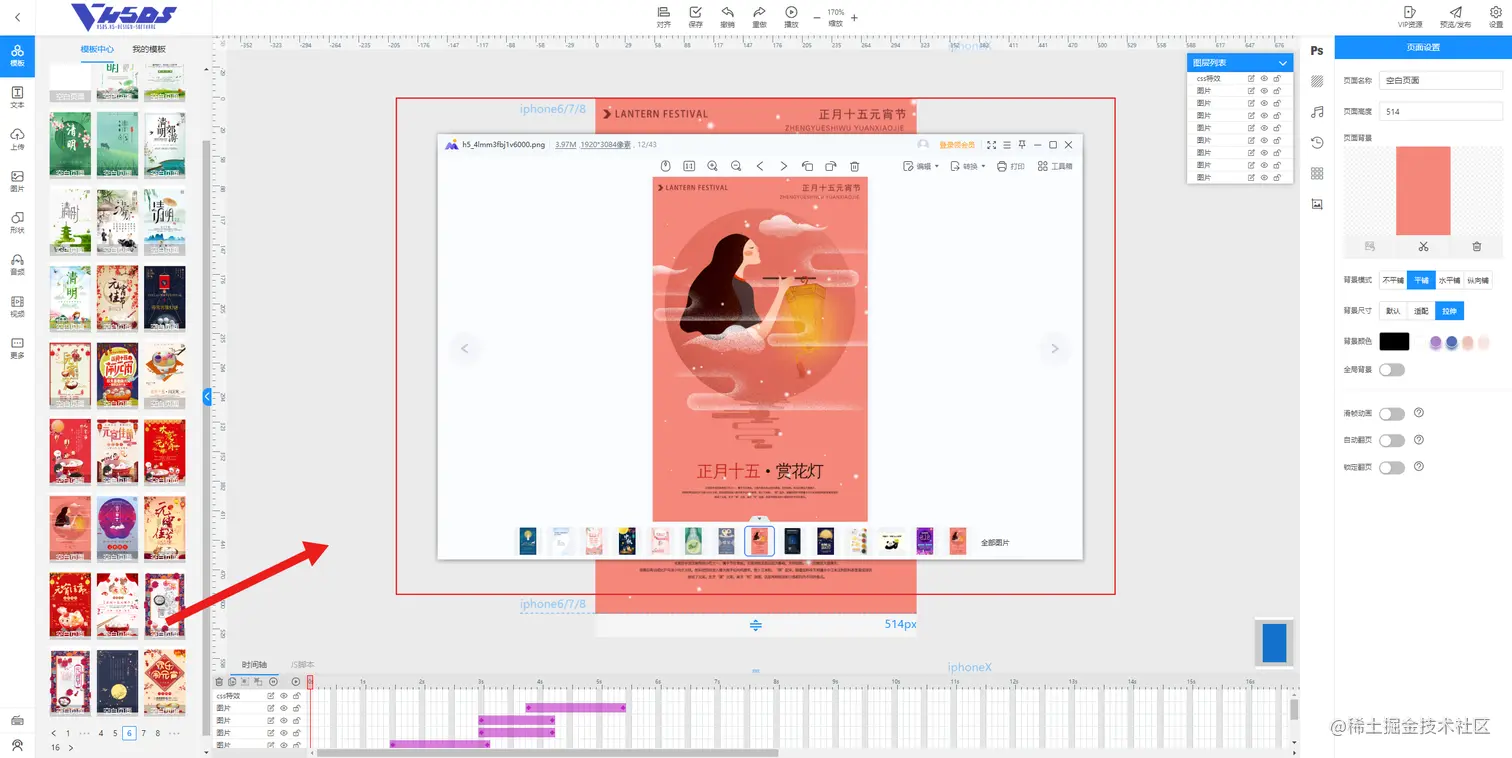Zoom in within the image viewer window
This screenshot has width=1512, height=758.
(713, 166)
